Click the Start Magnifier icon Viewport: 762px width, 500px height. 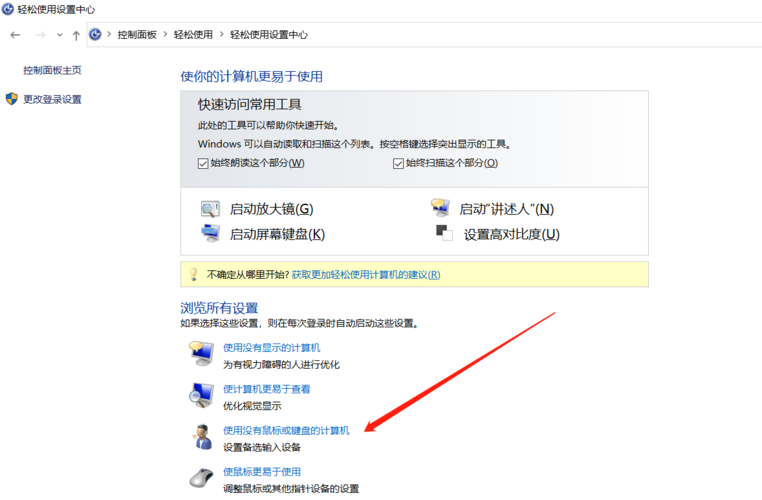[210, 209]
